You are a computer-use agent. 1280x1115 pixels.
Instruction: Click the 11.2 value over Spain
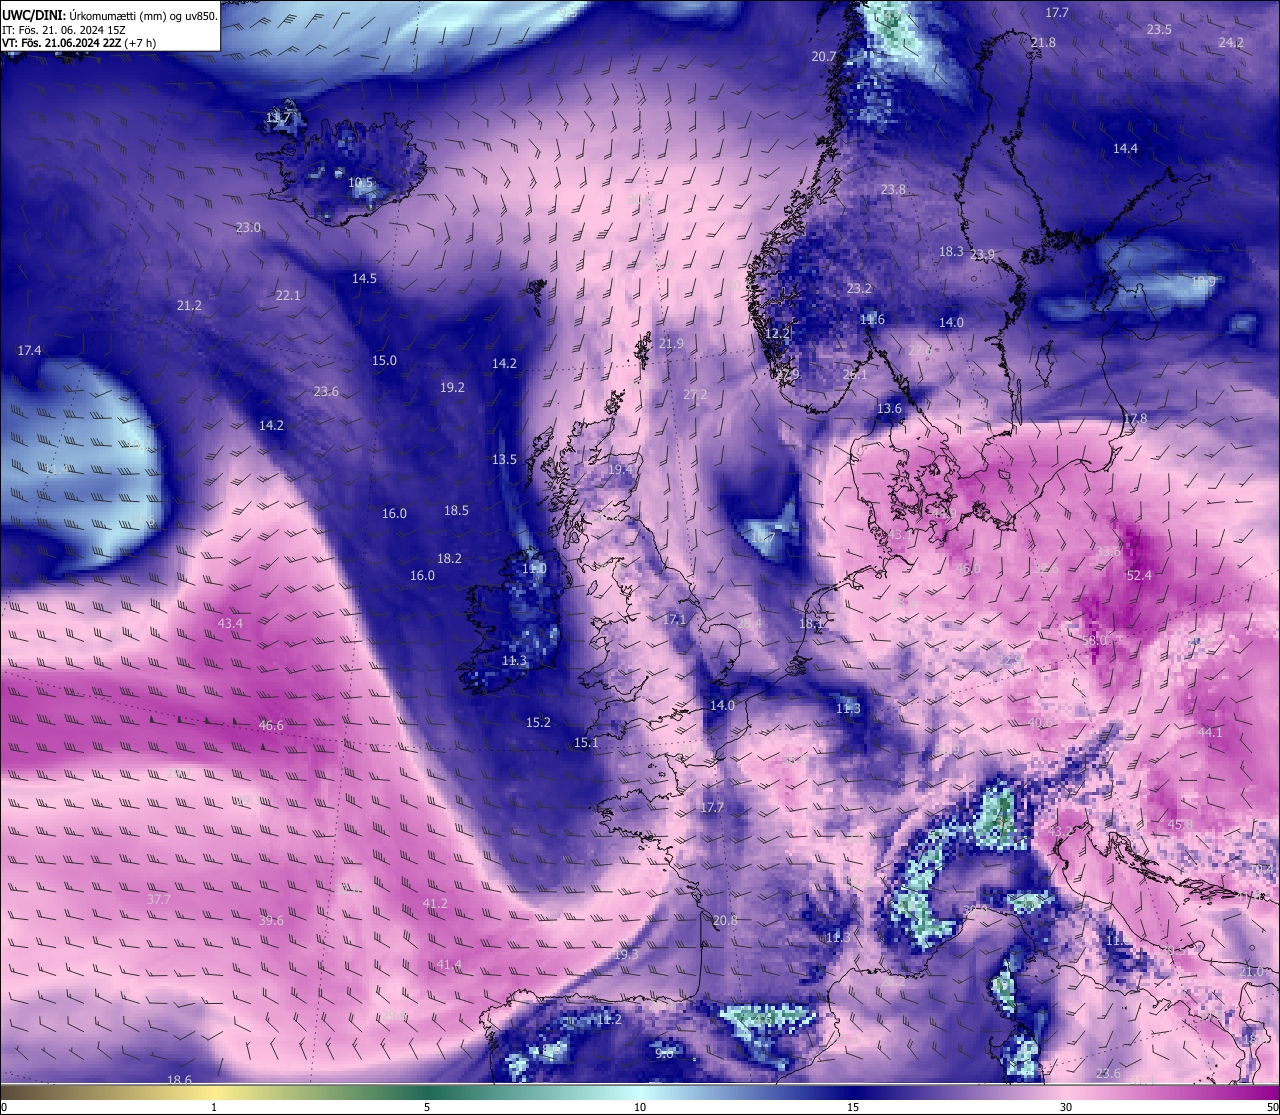coord(608,1019)
